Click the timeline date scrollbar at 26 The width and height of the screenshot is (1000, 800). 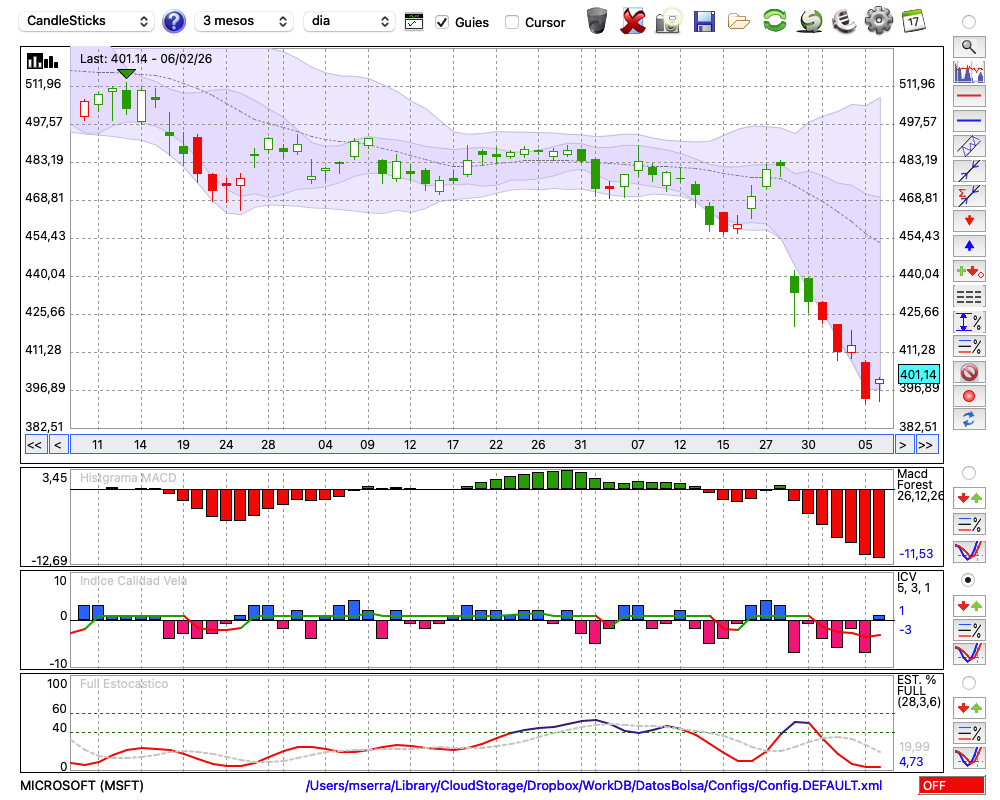538,445
